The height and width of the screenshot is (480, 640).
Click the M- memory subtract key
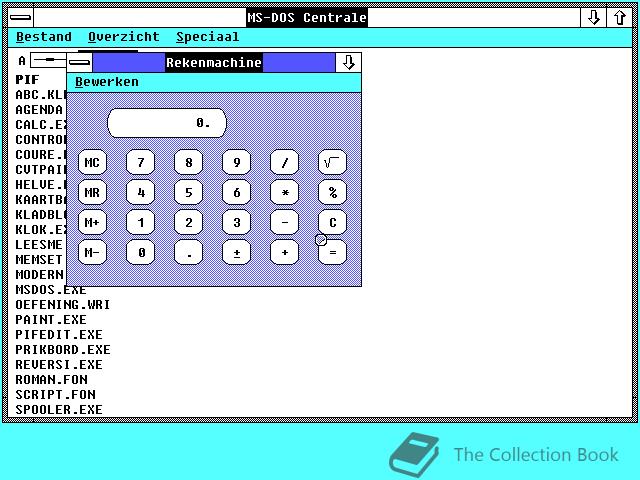92,252
